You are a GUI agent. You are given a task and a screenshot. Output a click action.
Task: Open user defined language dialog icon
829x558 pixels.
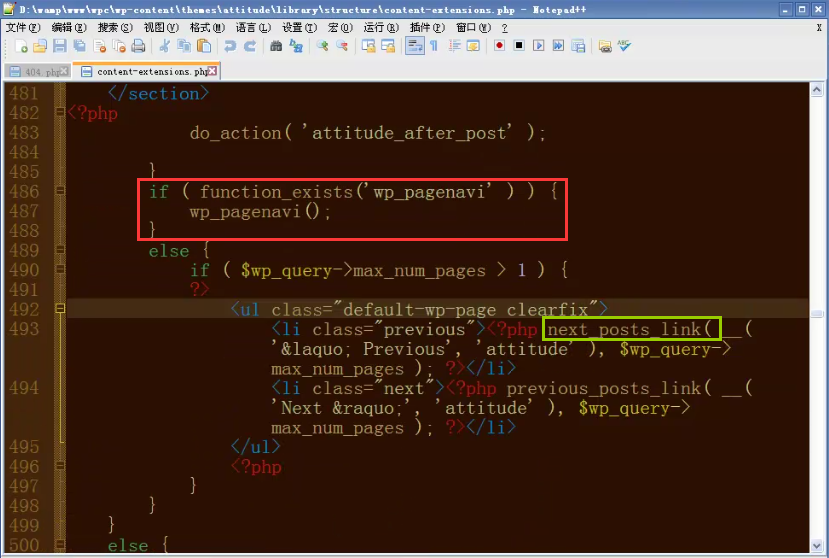[473, 46]
